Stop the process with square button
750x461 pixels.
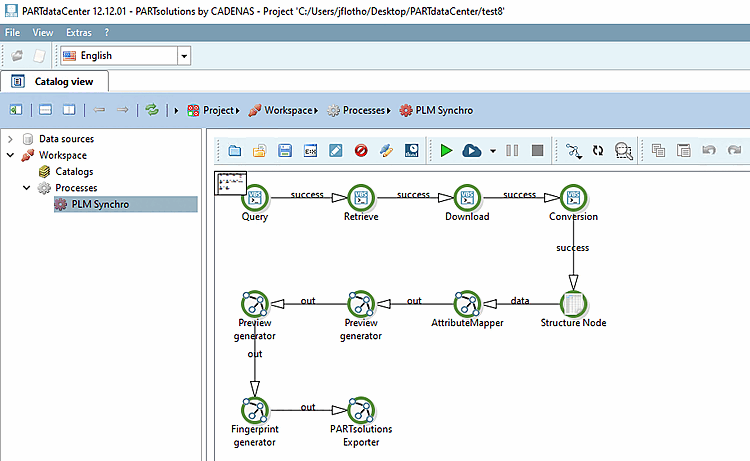[x=538, y=151]
